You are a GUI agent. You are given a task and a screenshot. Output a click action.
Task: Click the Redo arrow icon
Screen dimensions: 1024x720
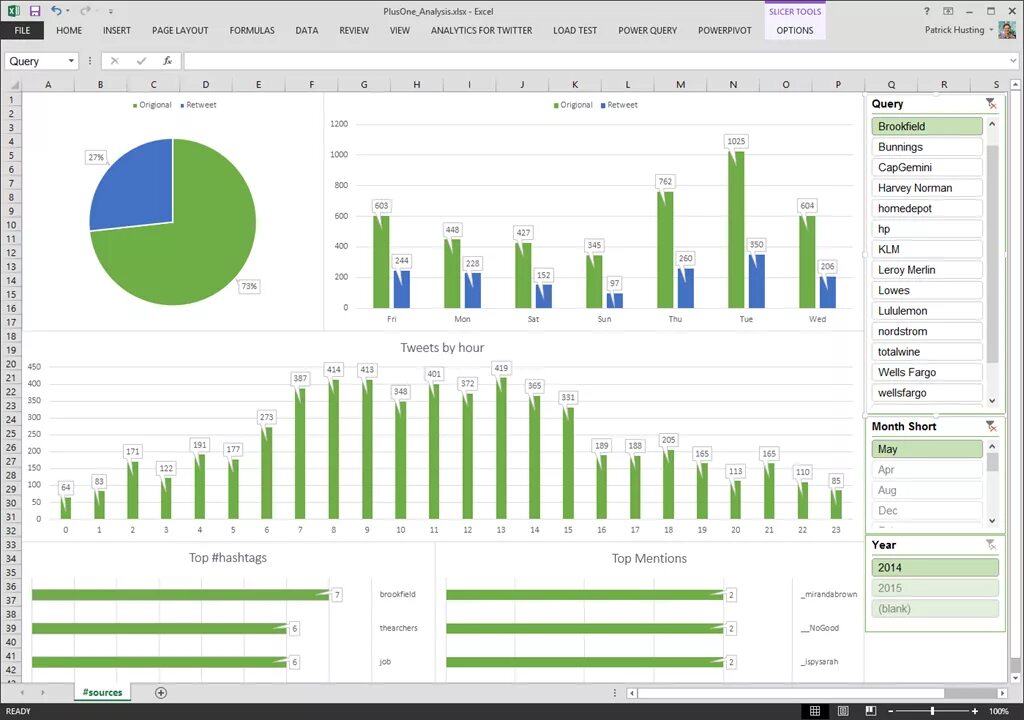(x=85, y=10)
